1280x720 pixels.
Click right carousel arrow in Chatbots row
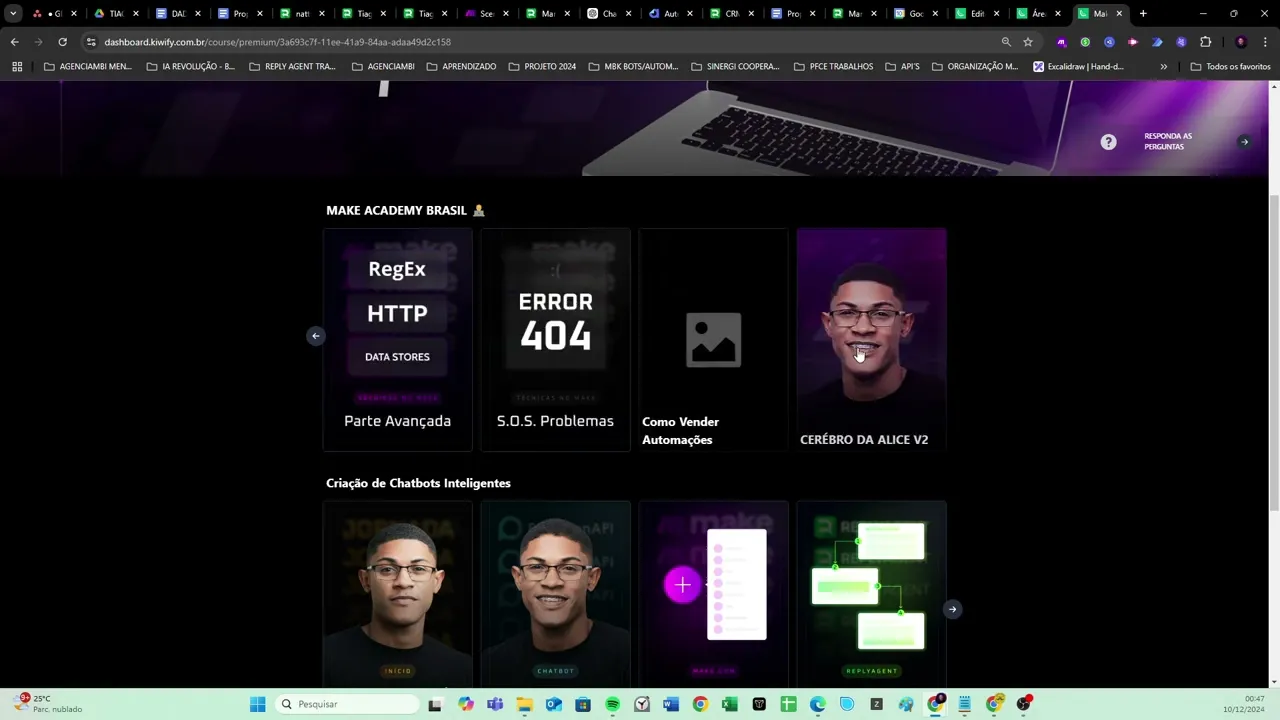click(x=952, y=609)
